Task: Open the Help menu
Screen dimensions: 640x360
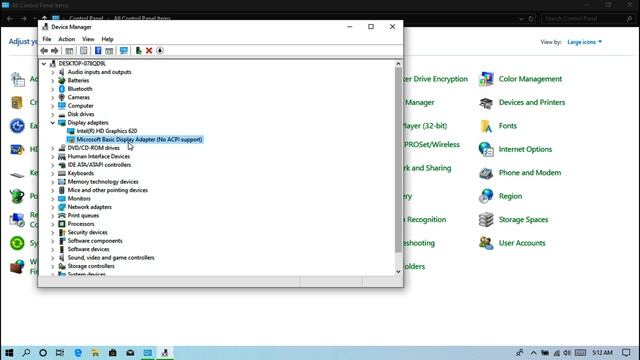Action: click(x=107, y=39)
